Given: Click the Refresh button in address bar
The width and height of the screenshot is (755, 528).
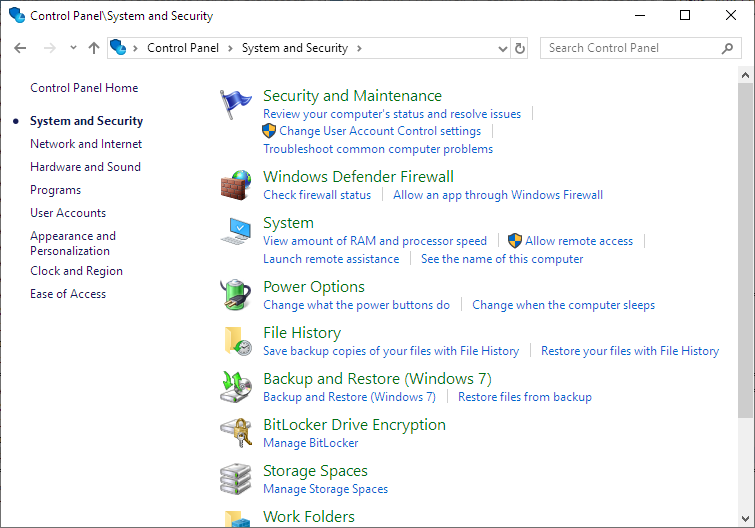Looking at the screenshot, I should coord(520,48).
